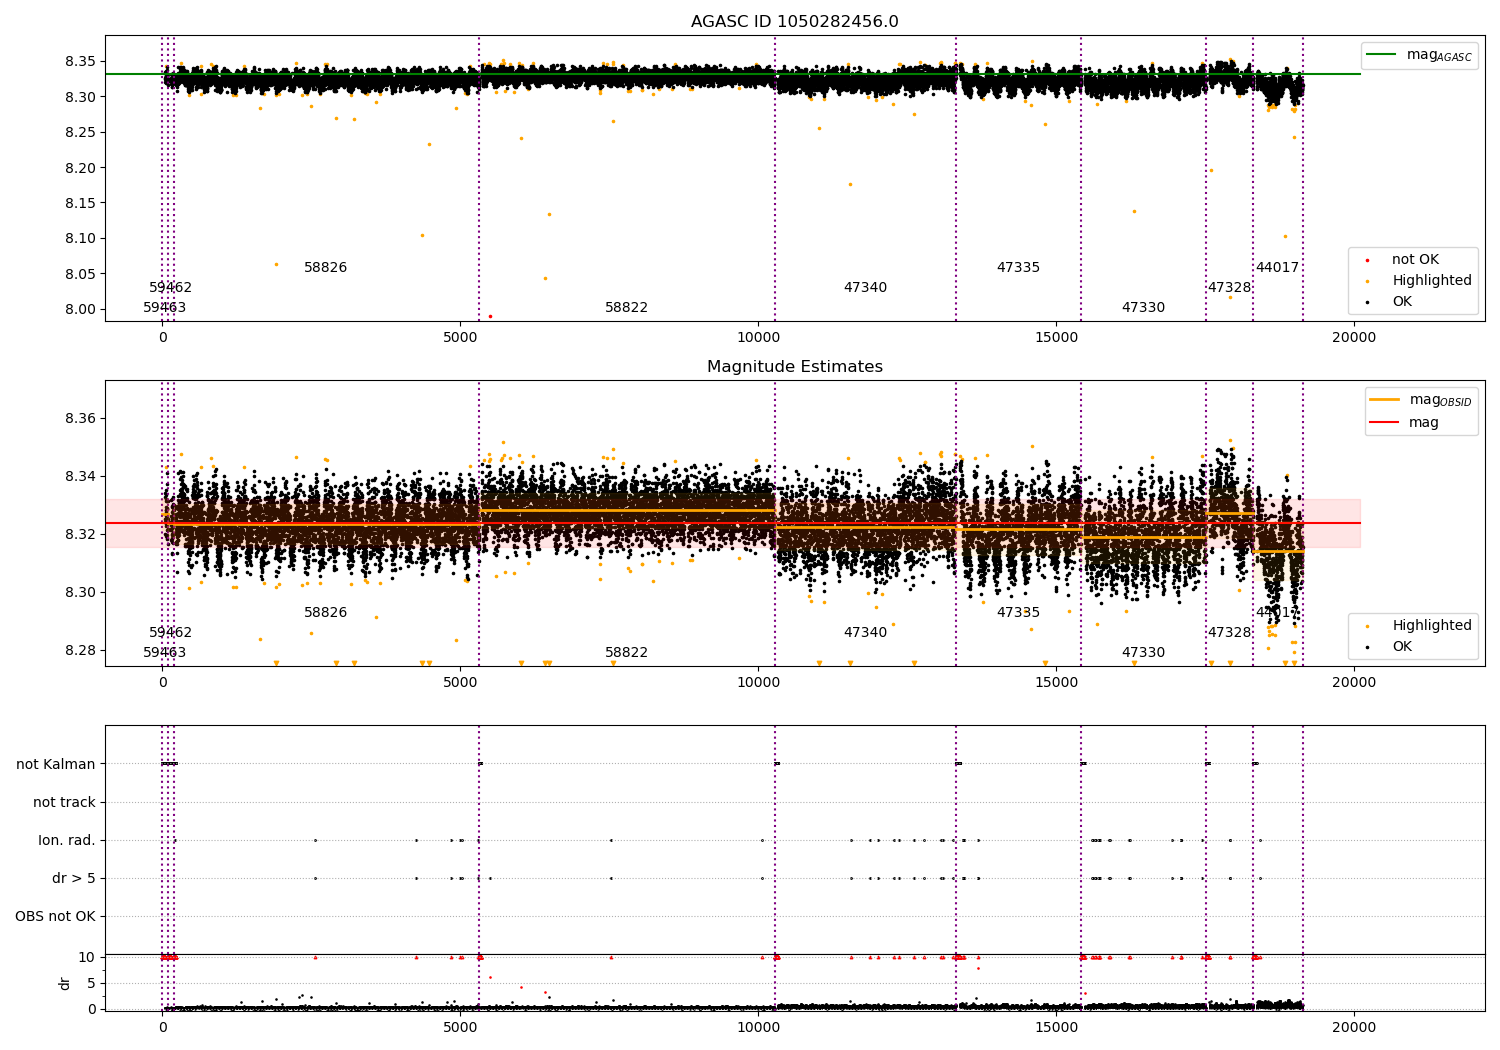The height and width of the screenshot is (1050, 1500).
Task: Click the 8.05 tick on top plot
Action: (x=80, y=274)
